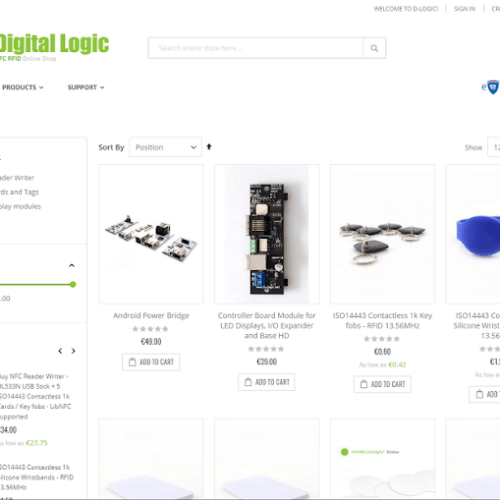Click star rating under Controller Board Module
The width and height of the screenshot is (500, 500).
pyautogui.click(x=266, y=349)
